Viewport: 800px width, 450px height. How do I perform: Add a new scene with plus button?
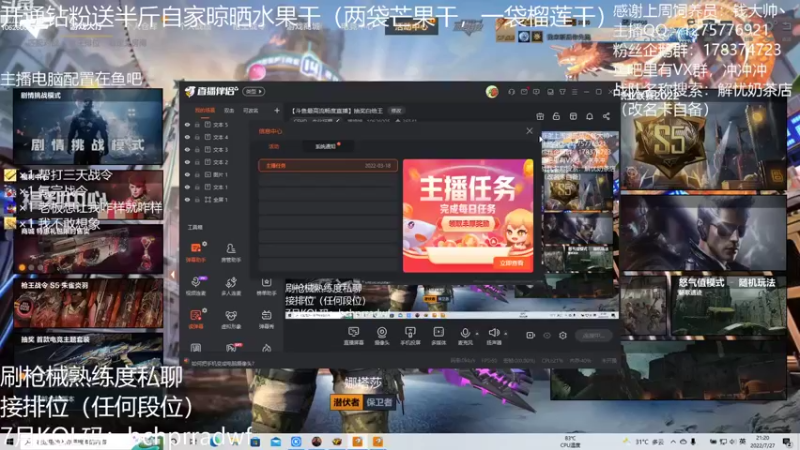coord(277,110)
